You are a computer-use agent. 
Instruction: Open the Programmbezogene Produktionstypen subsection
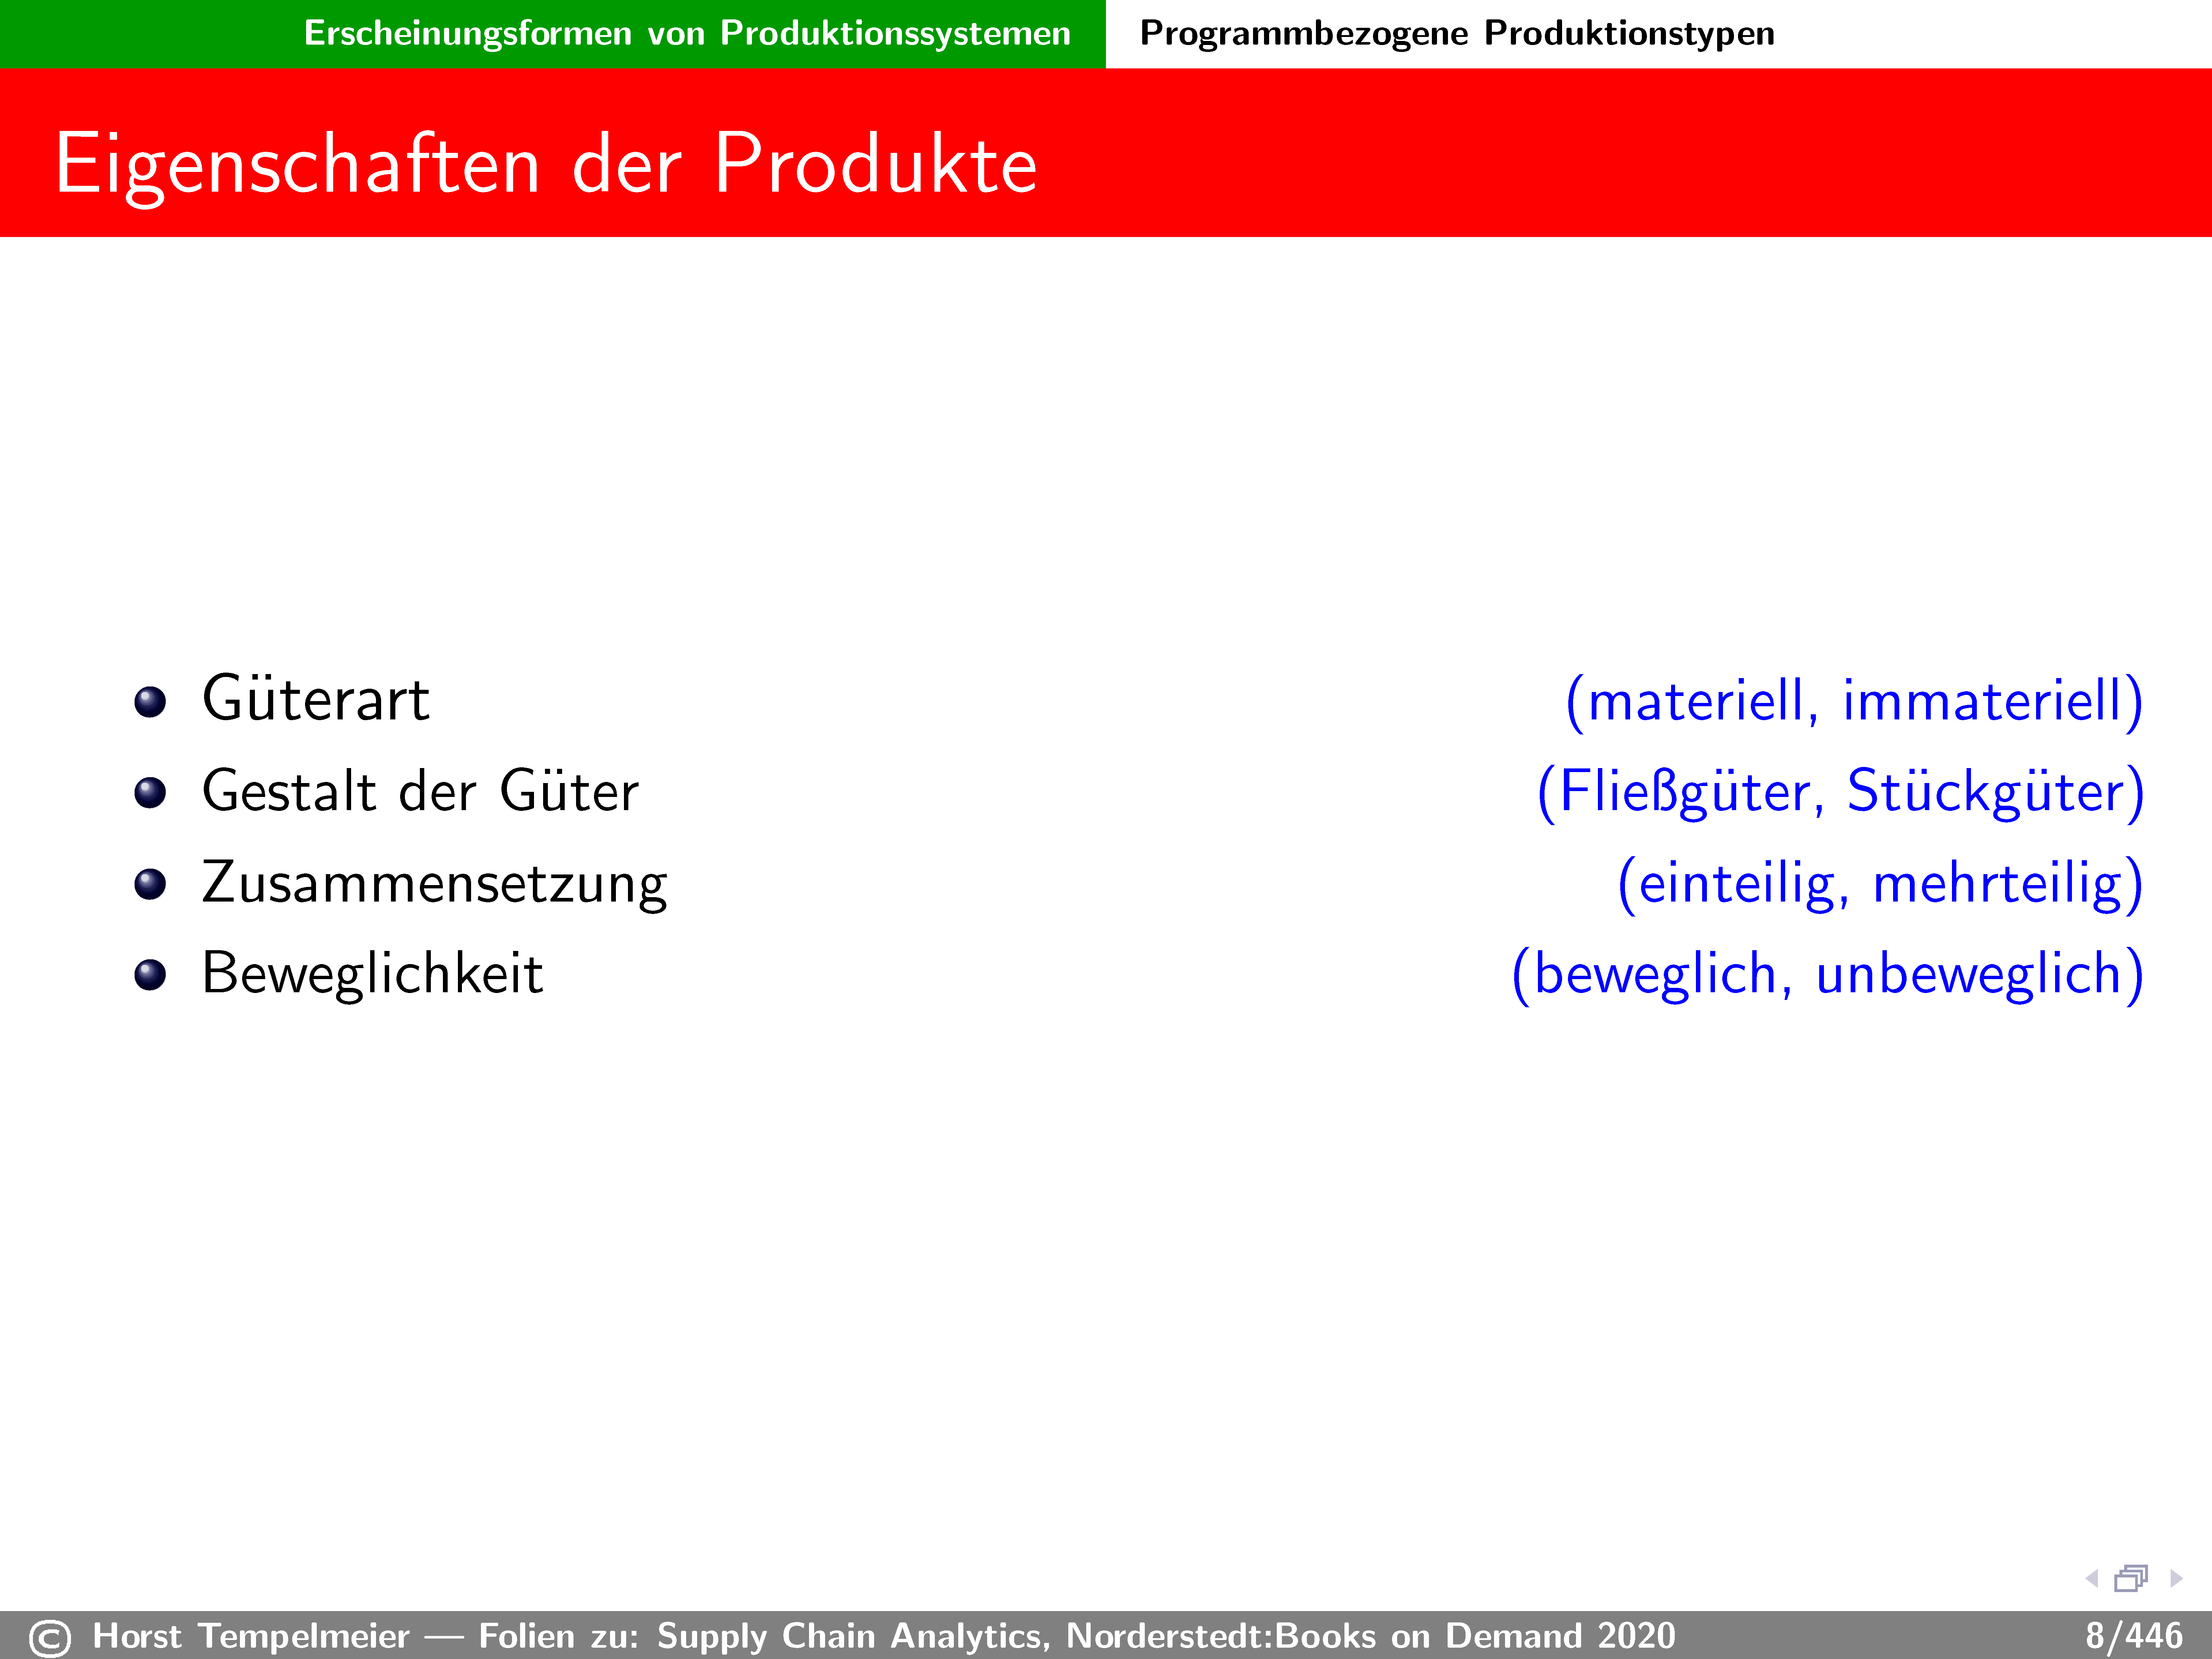tap(1457, 33)
